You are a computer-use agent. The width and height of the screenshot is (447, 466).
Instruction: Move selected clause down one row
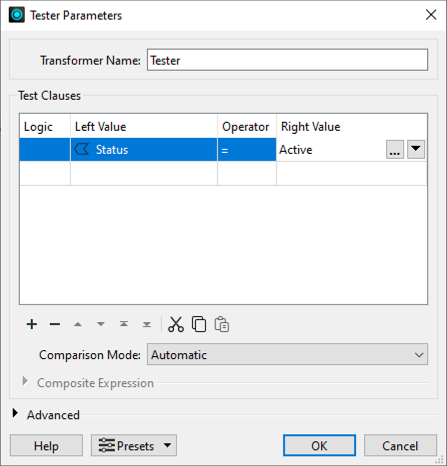point(101,324)
